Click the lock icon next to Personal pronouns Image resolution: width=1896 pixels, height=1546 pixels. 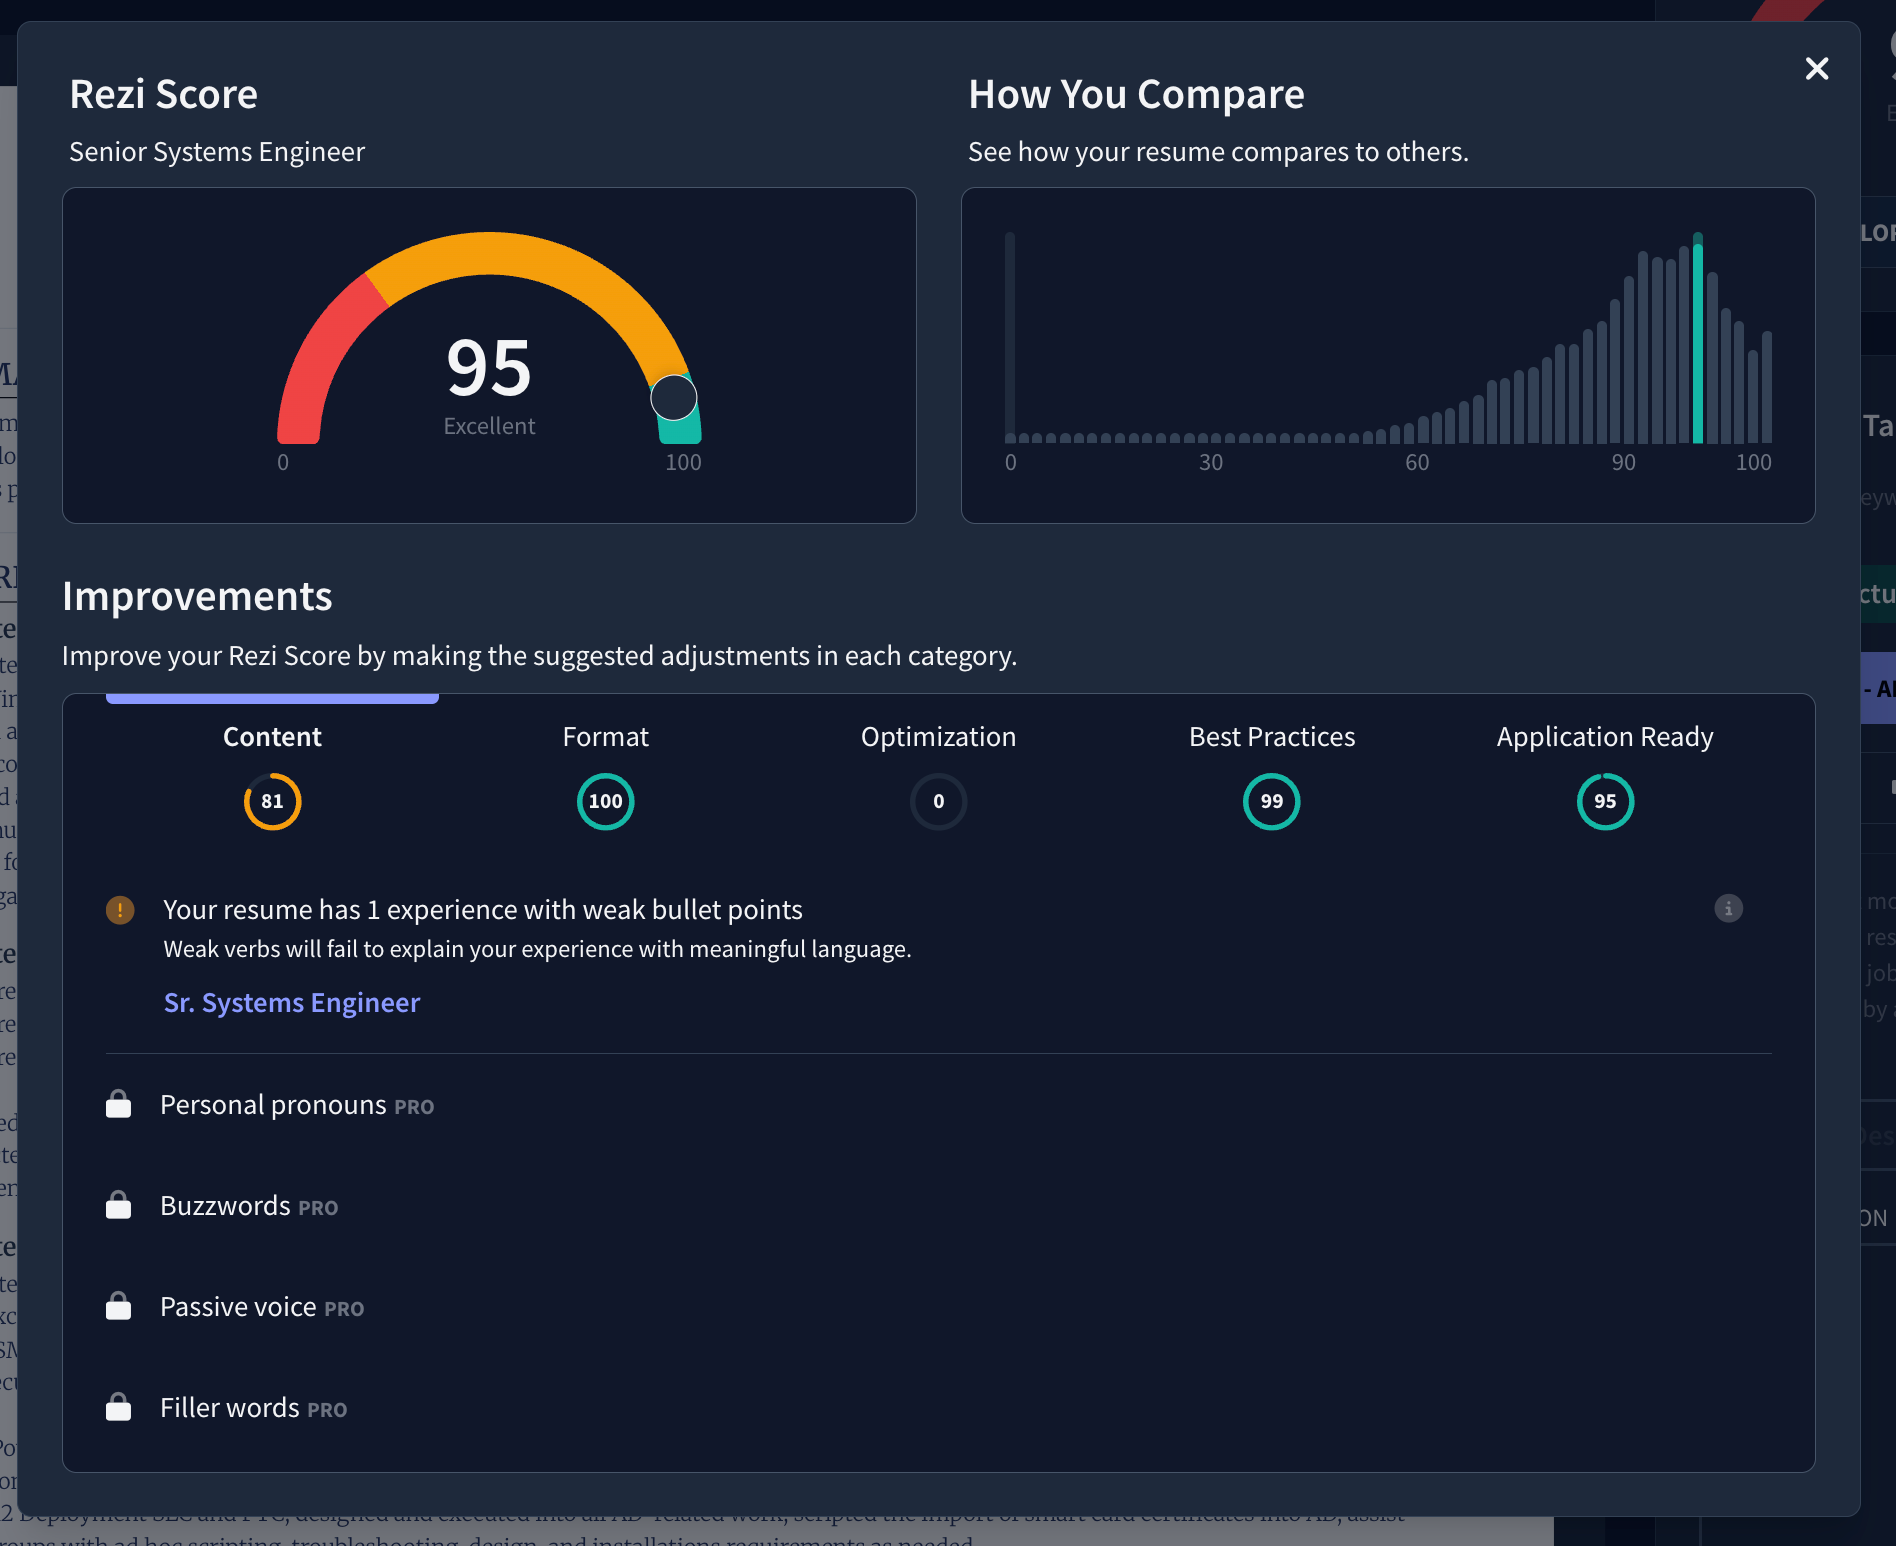pos(119,1105)
